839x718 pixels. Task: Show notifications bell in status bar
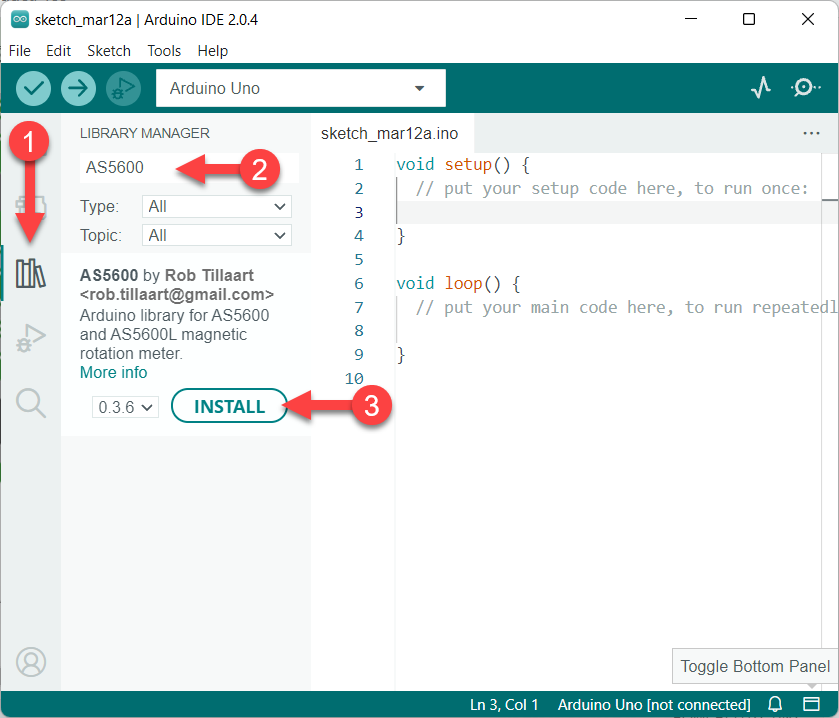click(775, 704)
